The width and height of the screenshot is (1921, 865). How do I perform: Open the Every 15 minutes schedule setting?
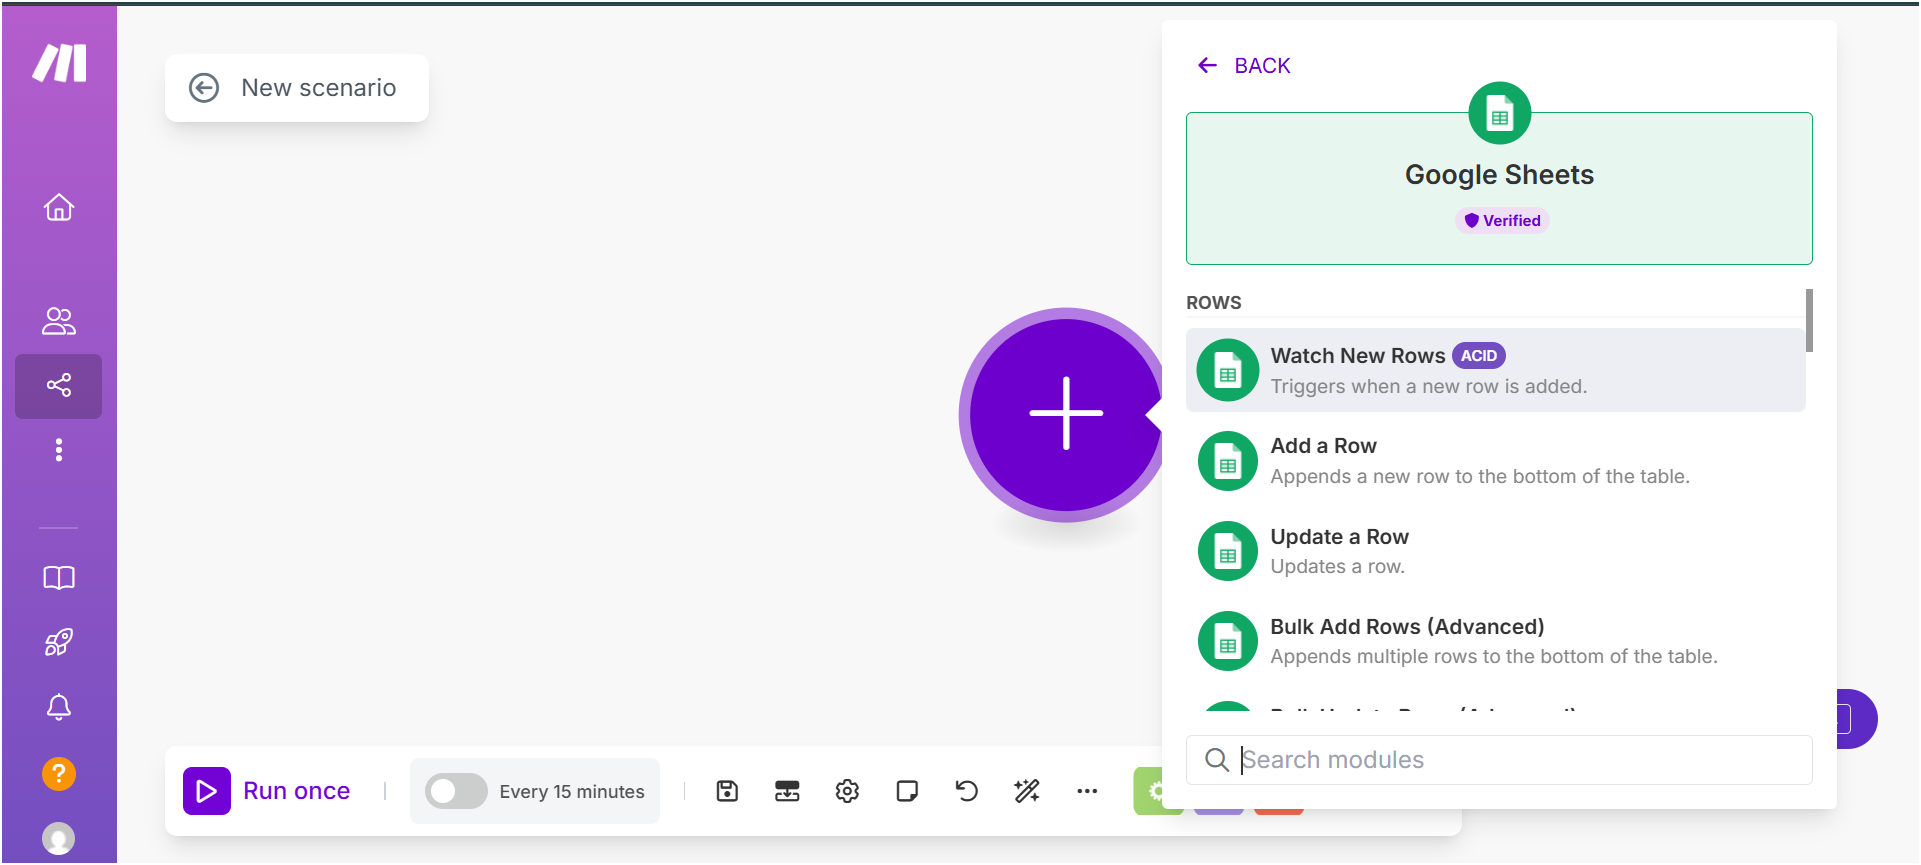572,791
